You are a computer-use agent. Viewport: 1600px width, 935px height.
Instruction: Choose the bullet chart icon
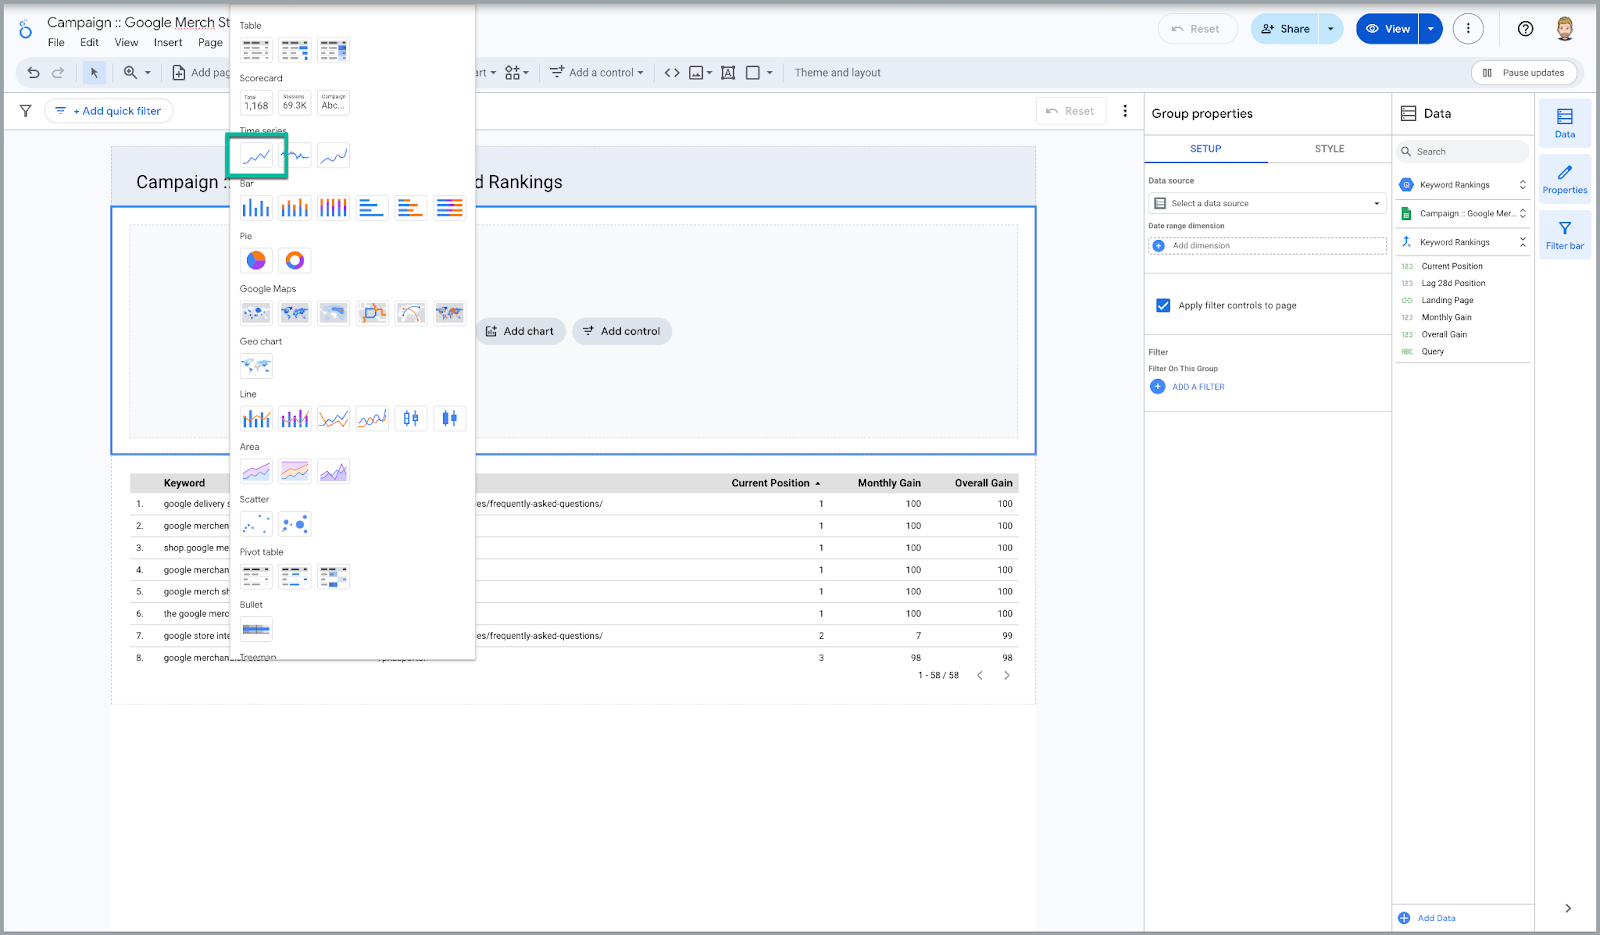pos(256,629)
